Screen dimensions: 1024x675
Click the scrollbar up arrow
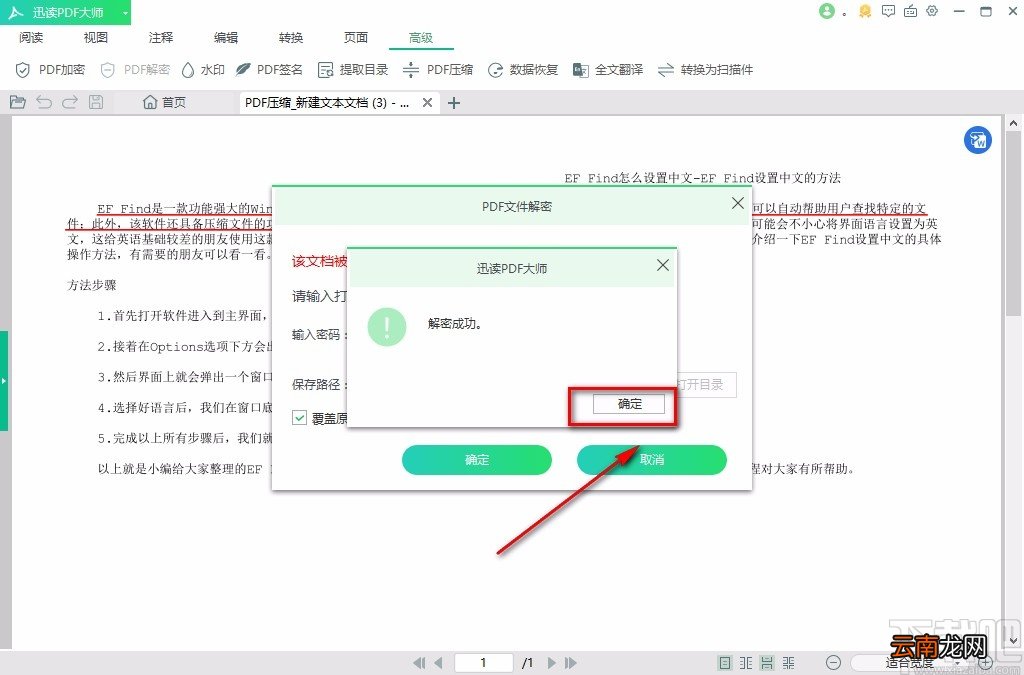[1013, 123]
